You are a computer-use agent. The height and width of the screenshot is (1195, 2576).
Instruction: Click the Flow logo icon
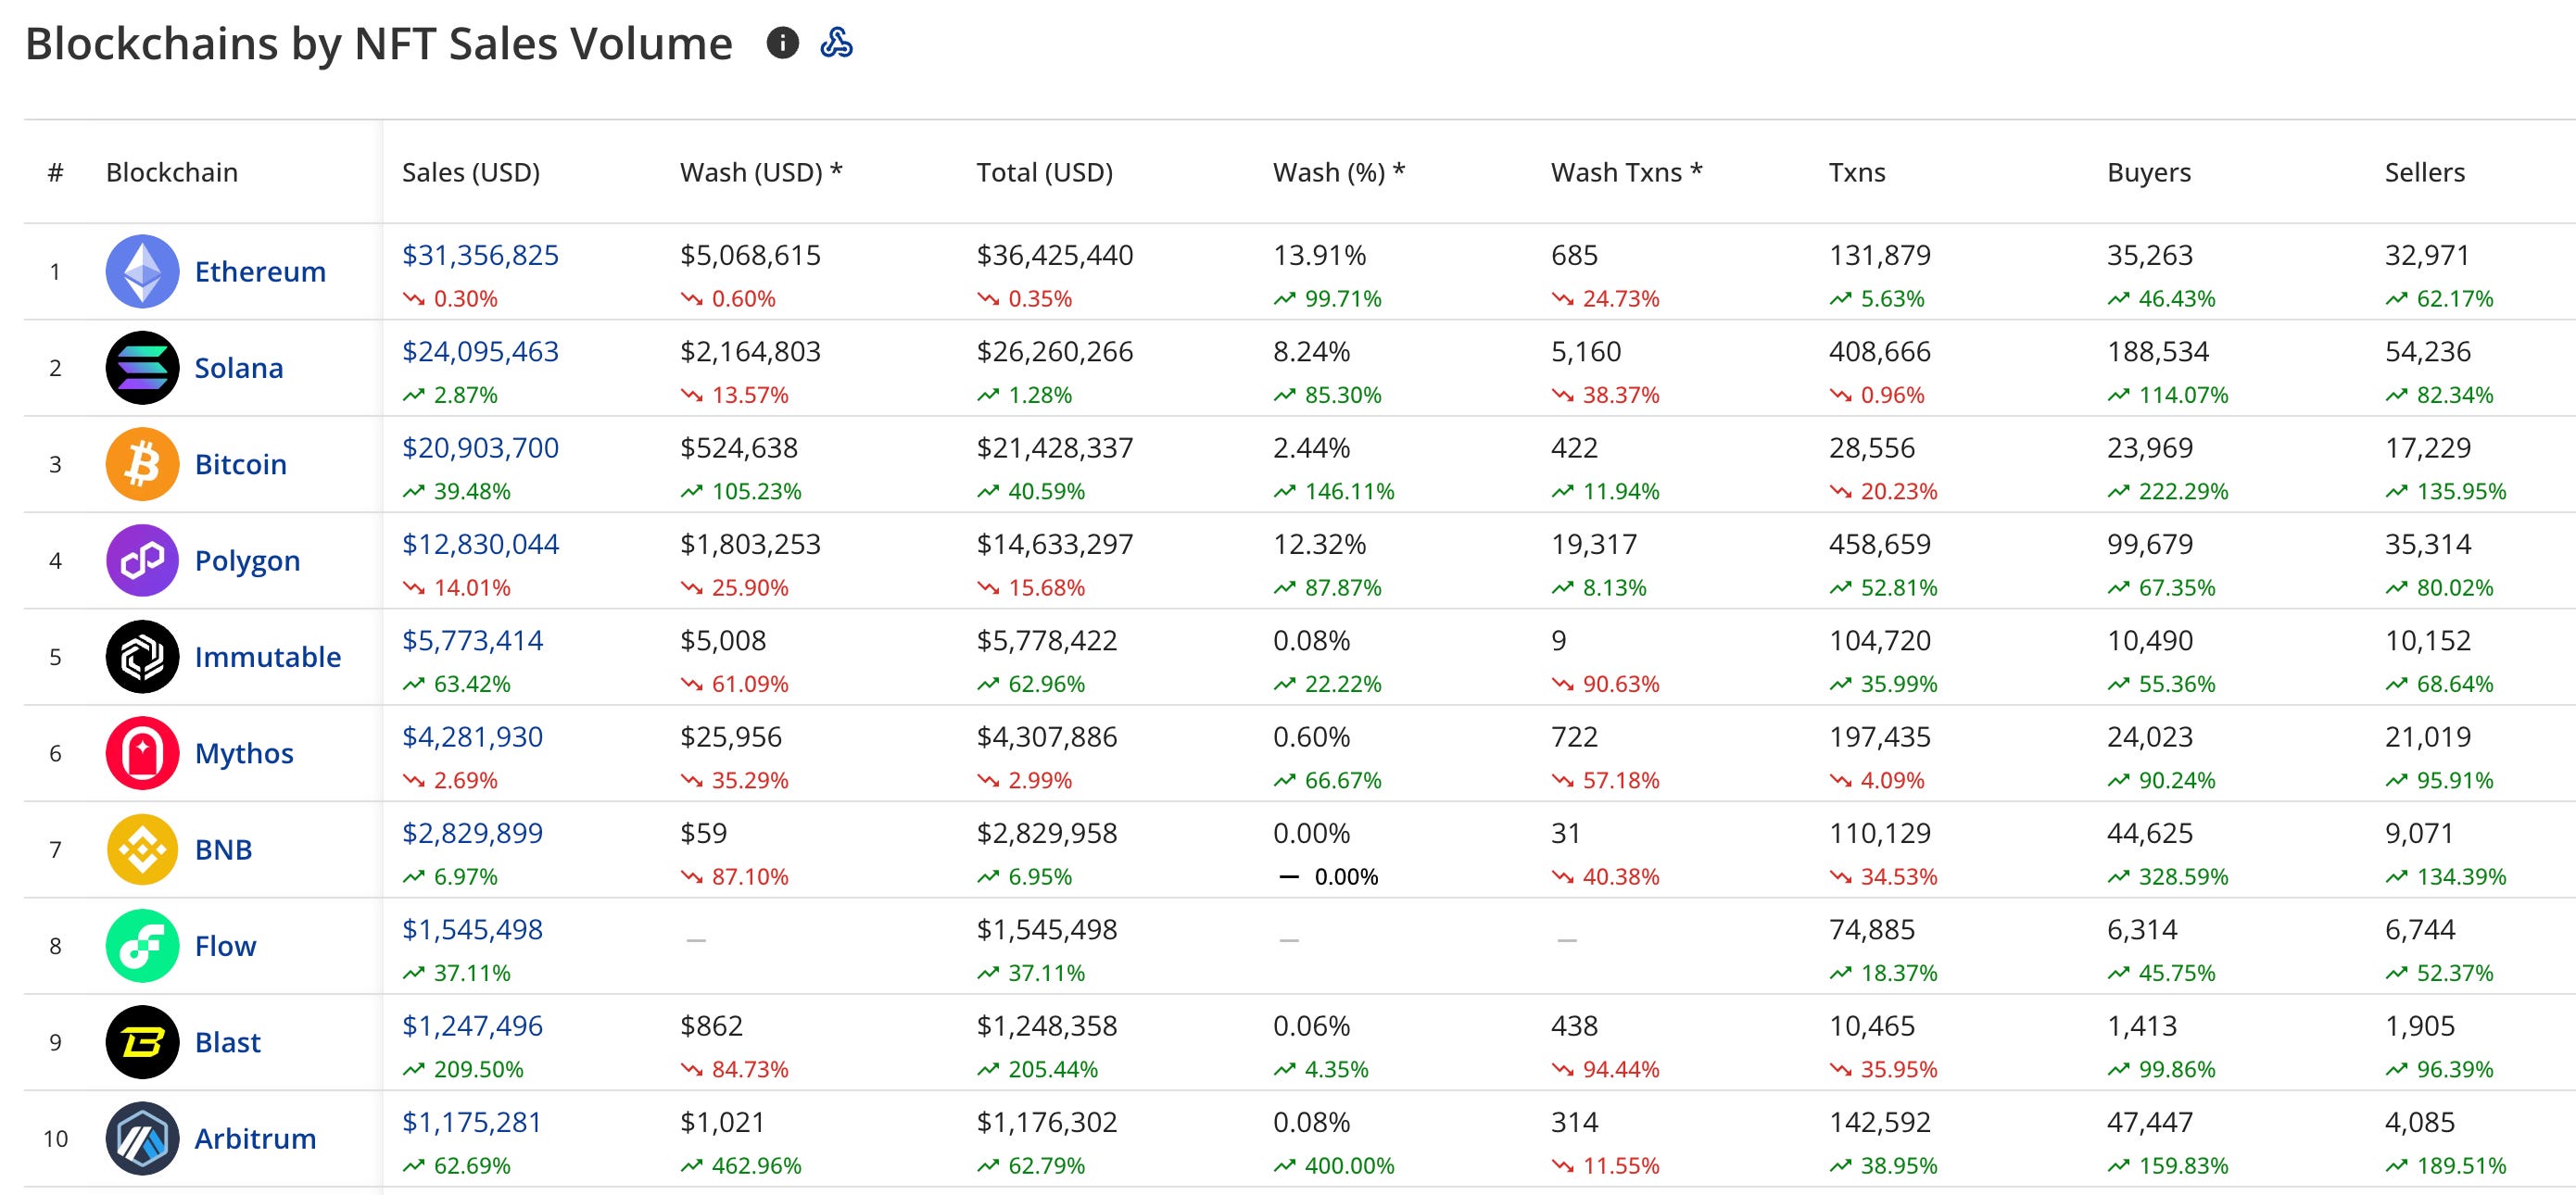pyautogui.click(x=142, y=946)
